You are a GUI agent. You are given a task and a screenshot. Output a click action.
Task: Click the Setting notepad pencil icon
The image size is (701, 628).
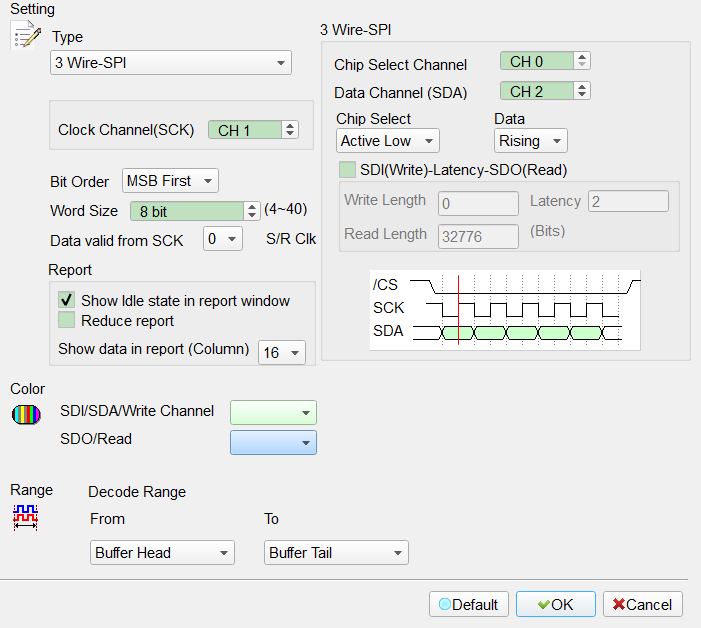(x=26, y=35)
